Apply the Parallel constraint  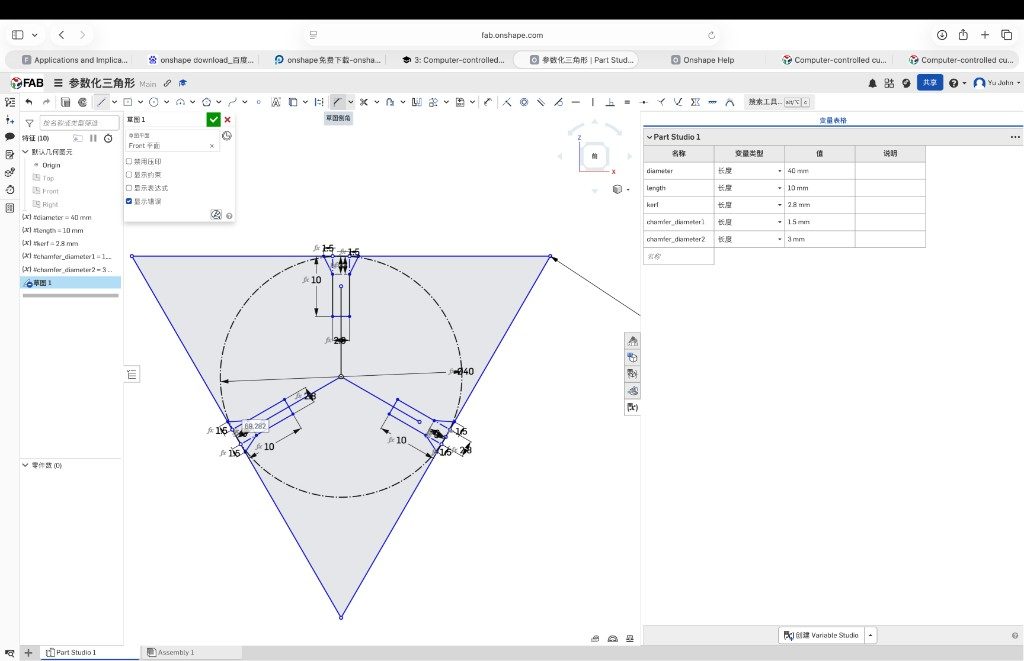[541, 102]
